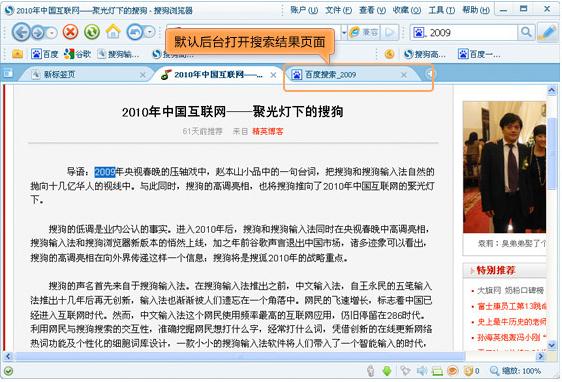Open the 帮助 menu
The height and width of the screenshot is (382, 562).
(476, 10)
